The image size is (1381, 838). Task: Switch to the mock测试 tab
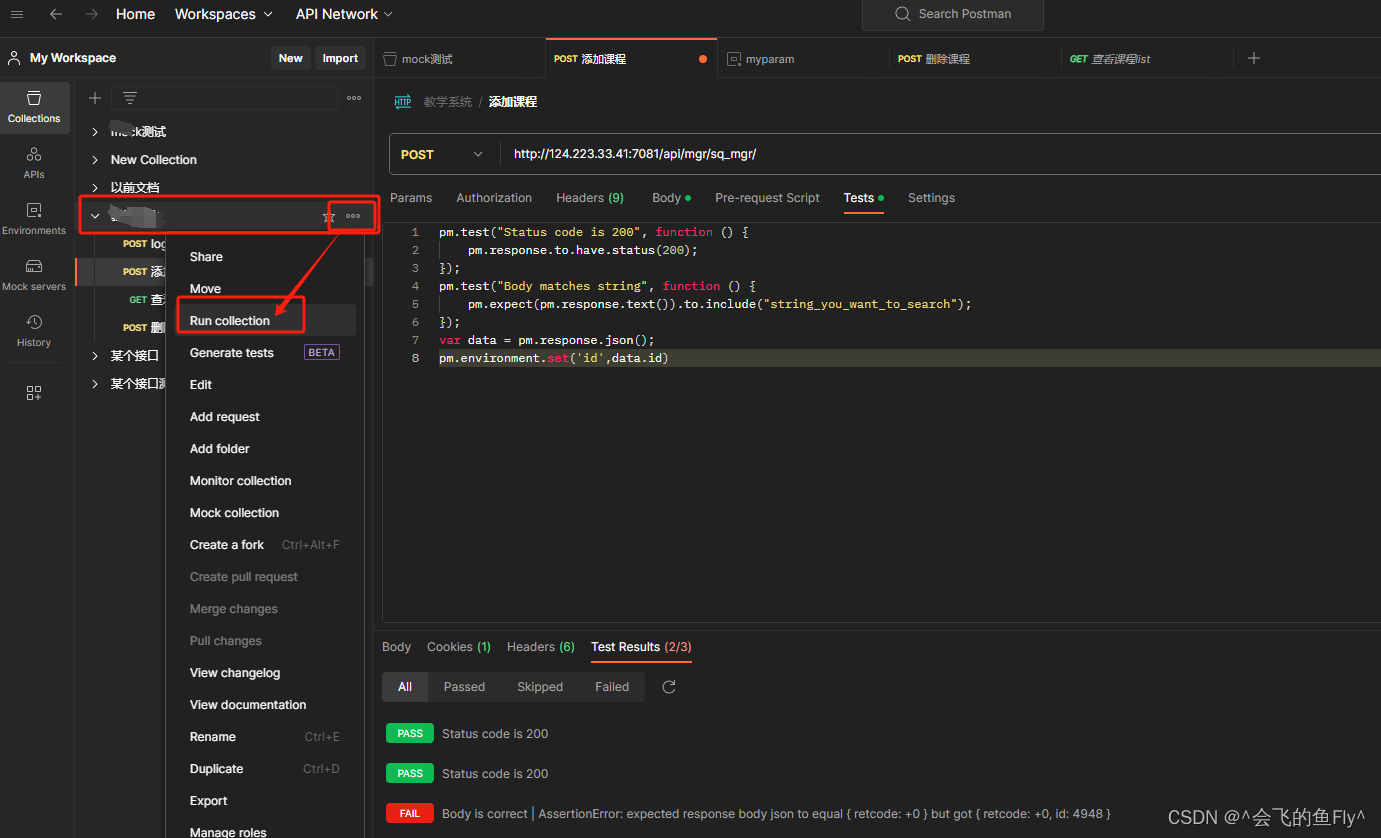(460, 59)
